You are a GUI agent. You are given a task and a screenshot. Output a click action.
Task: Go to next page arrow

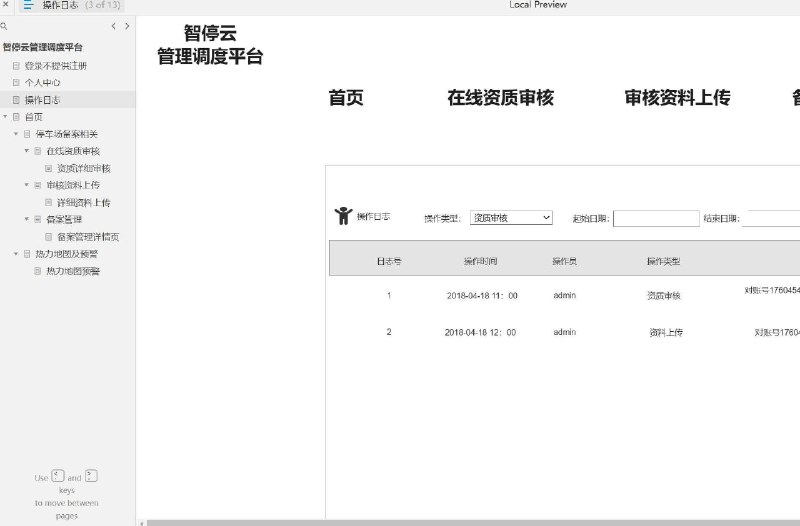pyautogui.click(x=127, y=26)
